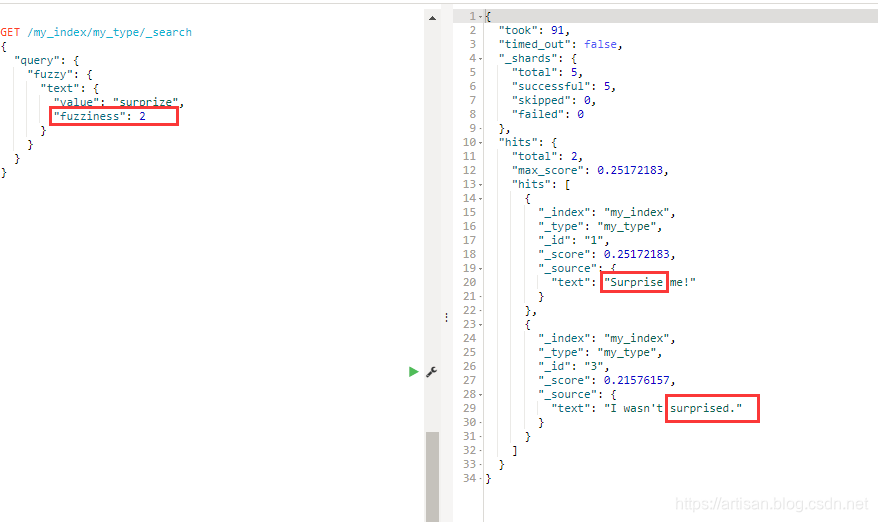Click line number 12 in the response gutter
This screenshot has height=522, width=878.
[x=469, y=170]
